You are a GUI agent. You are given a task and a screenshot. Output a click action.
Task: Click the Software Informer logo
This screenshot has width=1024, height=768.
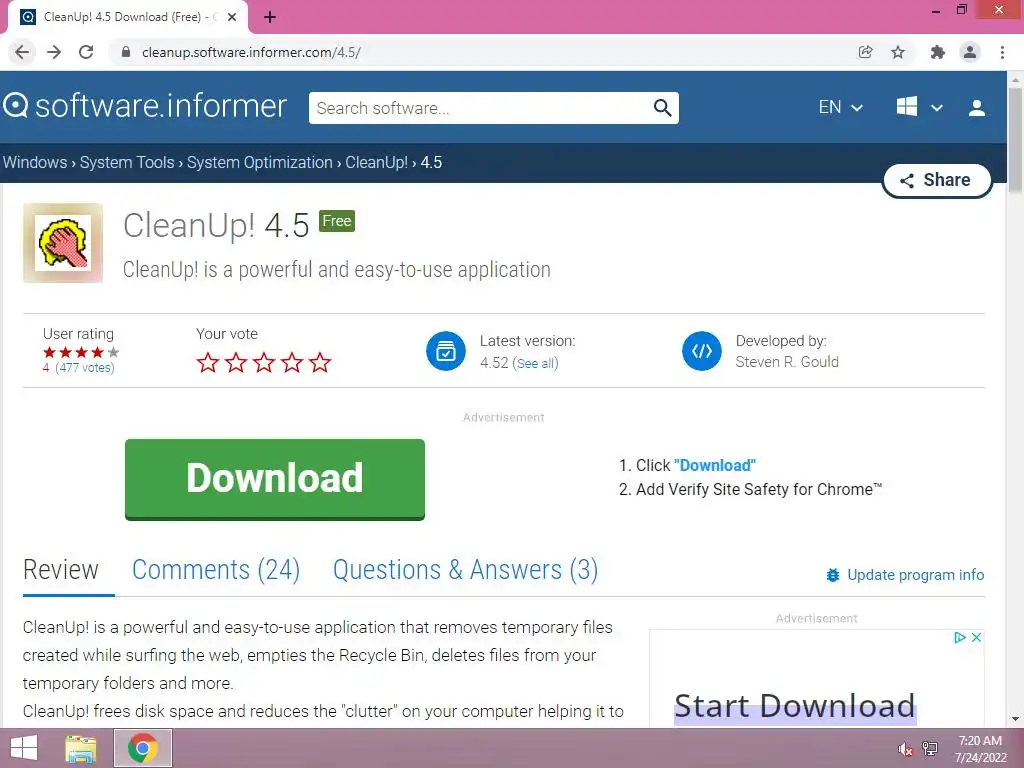145,106
